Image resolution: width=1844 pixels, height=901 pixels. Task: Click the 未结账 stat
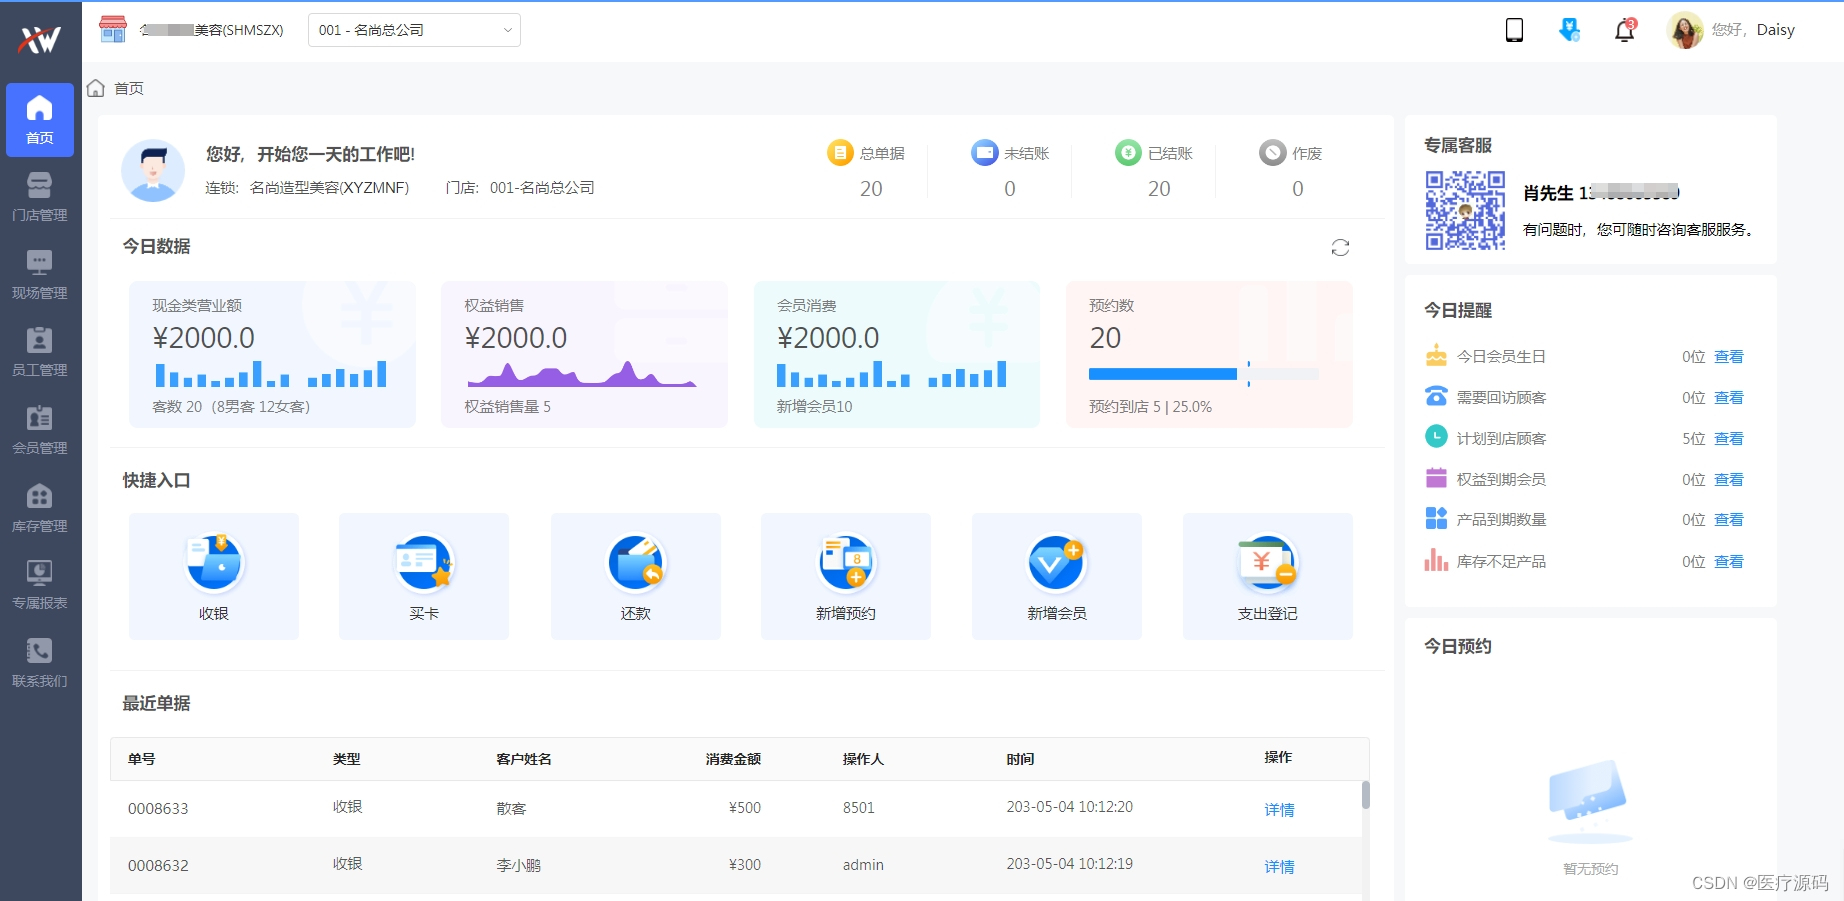[1010, 170]
